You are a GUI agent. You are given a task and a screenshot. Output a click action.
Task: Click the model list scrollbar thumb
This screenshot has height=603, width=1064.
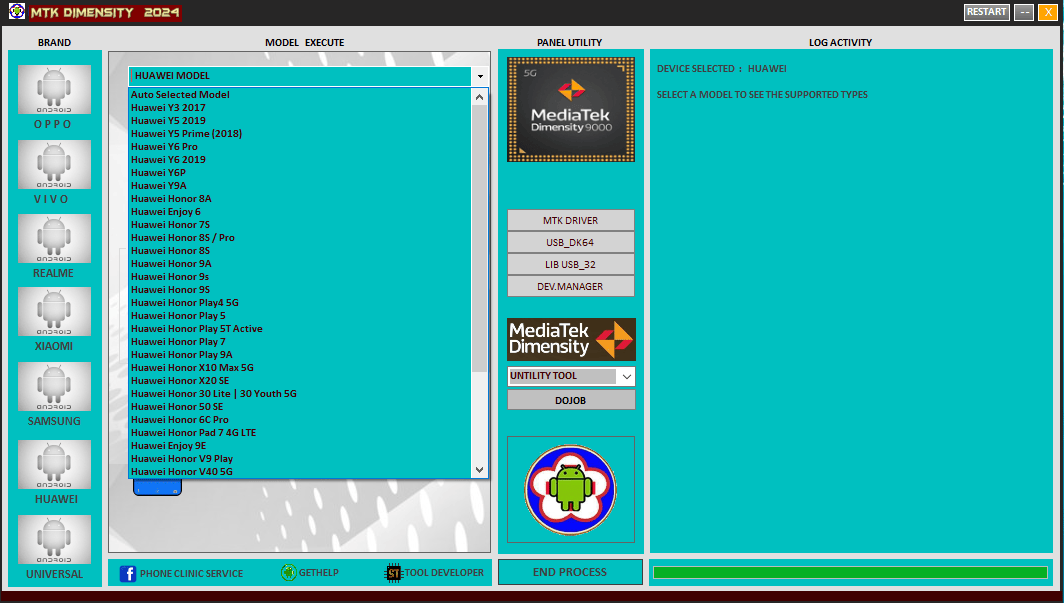pyautogui.click(x=479, y=239)
